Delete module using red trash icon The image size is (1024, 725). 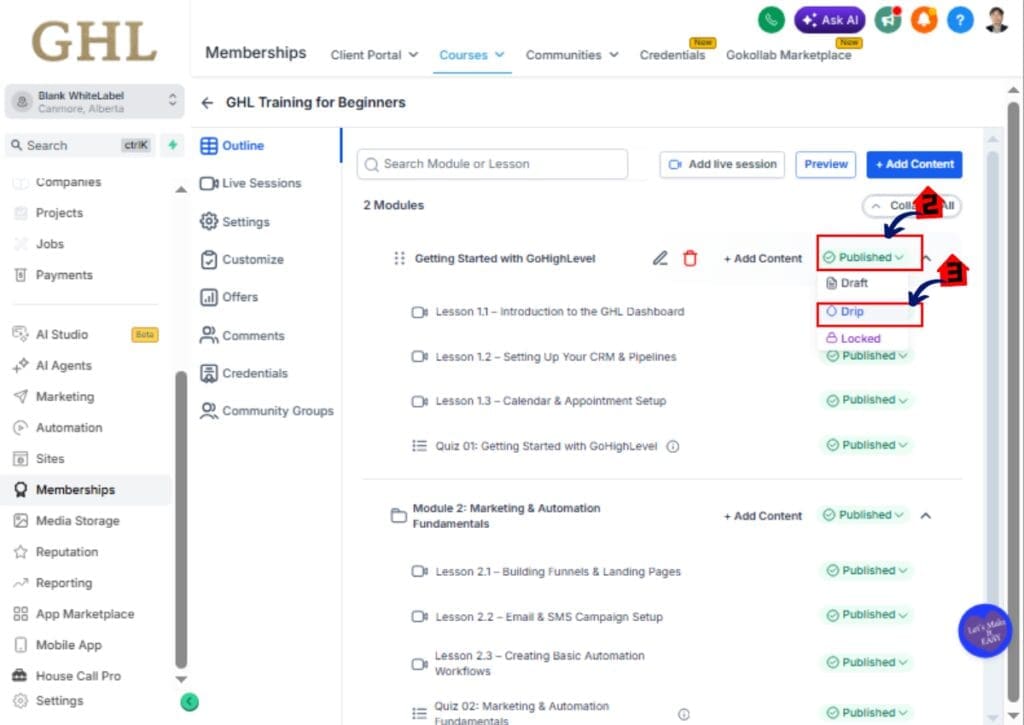pyautogui.click(x=690, y=259)
